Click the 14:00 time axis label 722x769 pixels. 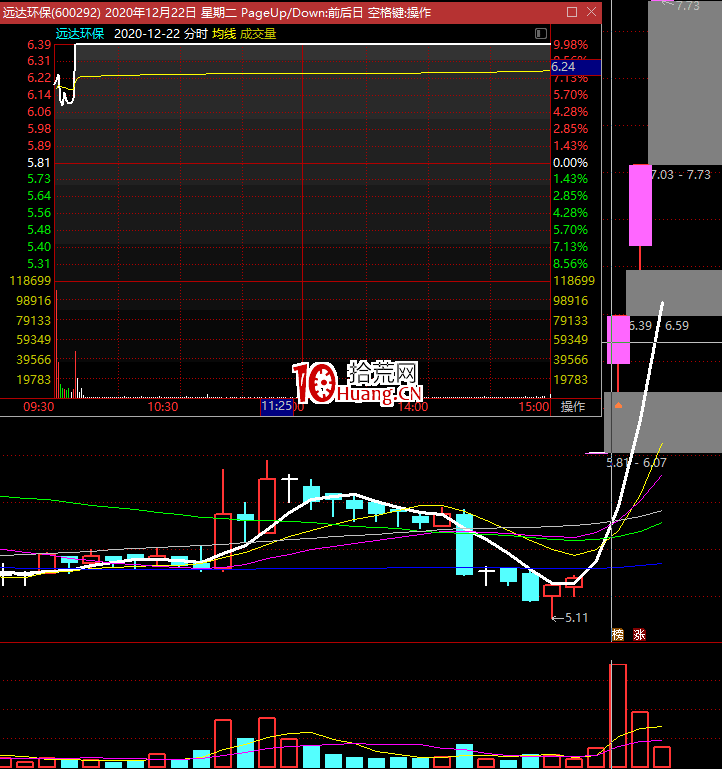click(x=413, y=407)
